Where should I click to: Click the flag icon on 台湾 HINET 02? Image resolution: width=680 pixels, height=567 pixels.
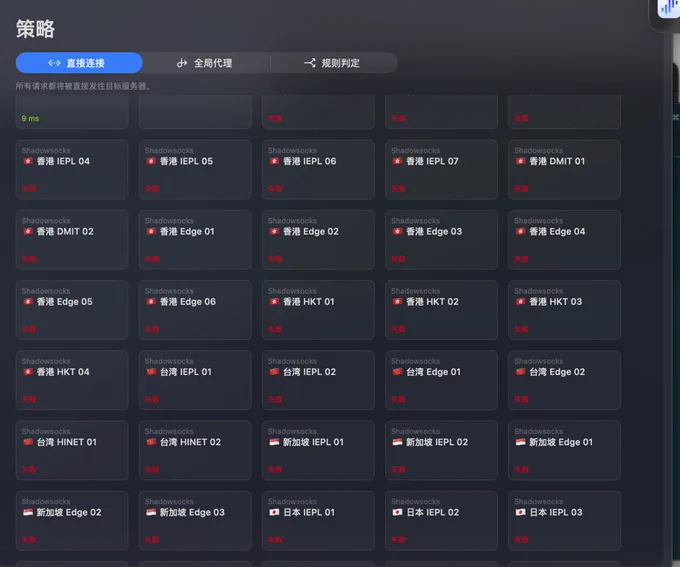pyautogui.click(x=151, y=442)
